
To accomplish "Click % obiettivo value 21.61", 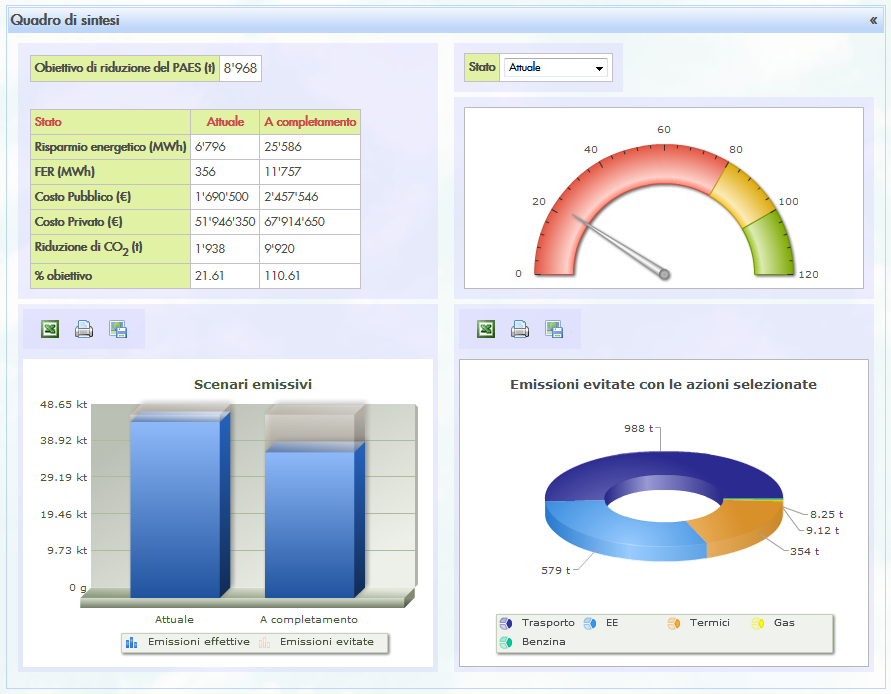I will [x=225, y=276].
